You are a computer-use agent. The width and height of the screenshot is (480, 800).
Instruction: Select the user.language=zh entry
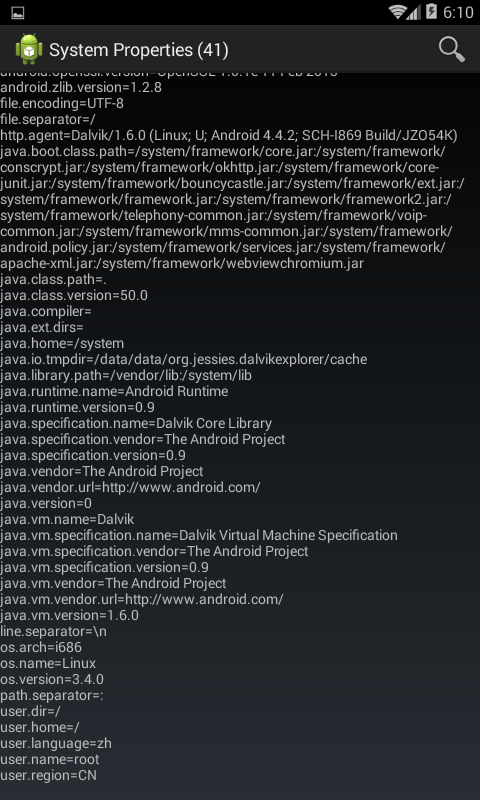click(56, 743)
